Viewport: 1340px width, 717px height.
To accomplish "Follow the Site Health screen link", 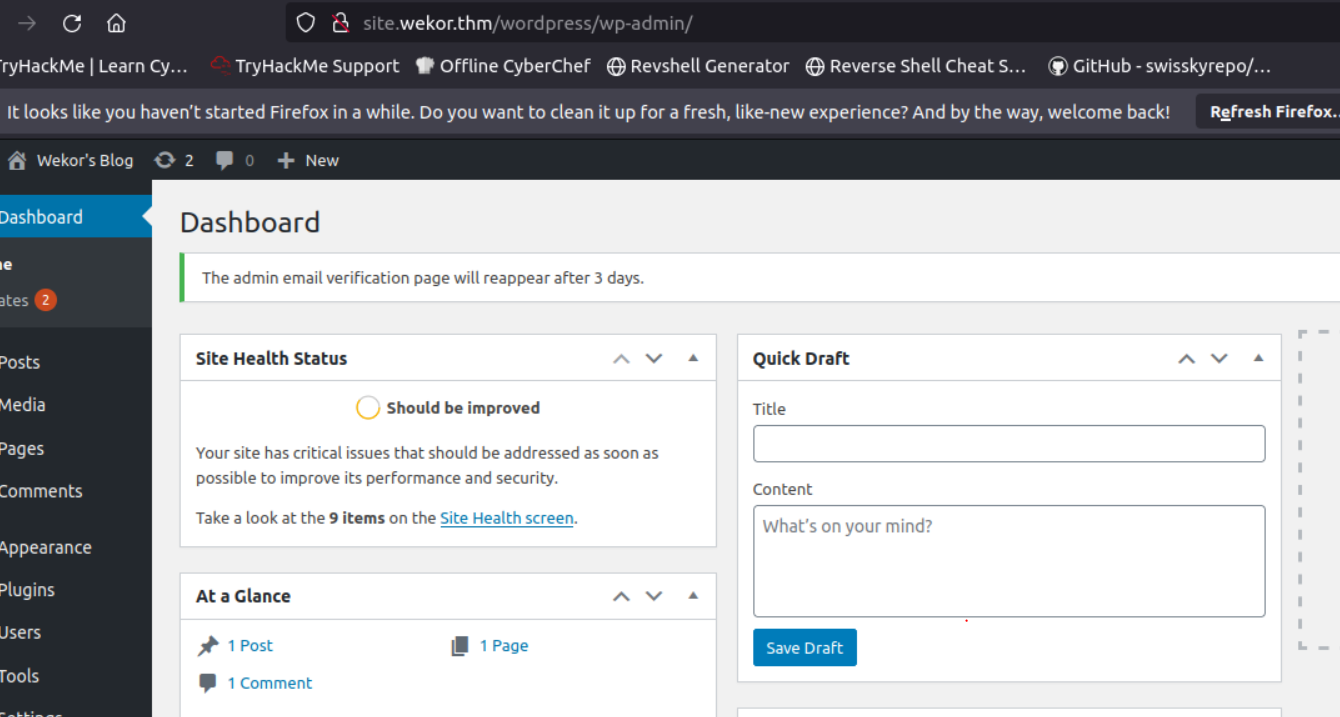I will tap(506, 518).
